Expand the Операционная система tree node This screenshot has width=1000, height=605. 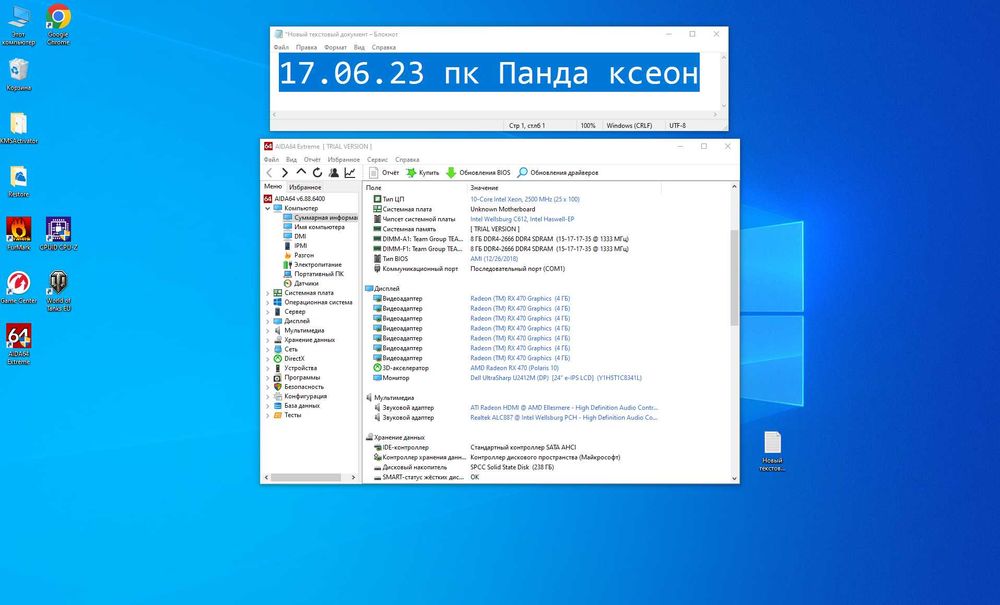268,302
